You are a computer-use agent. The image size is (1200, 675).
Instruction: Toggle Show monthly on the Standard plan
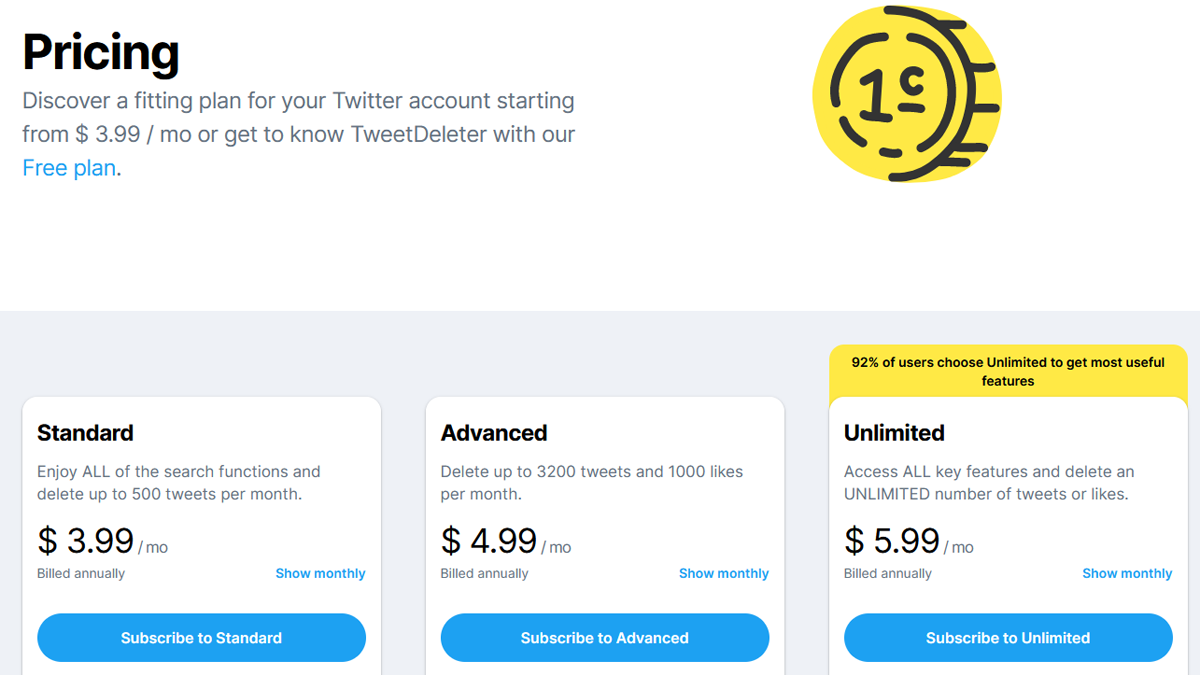(320, 573)
